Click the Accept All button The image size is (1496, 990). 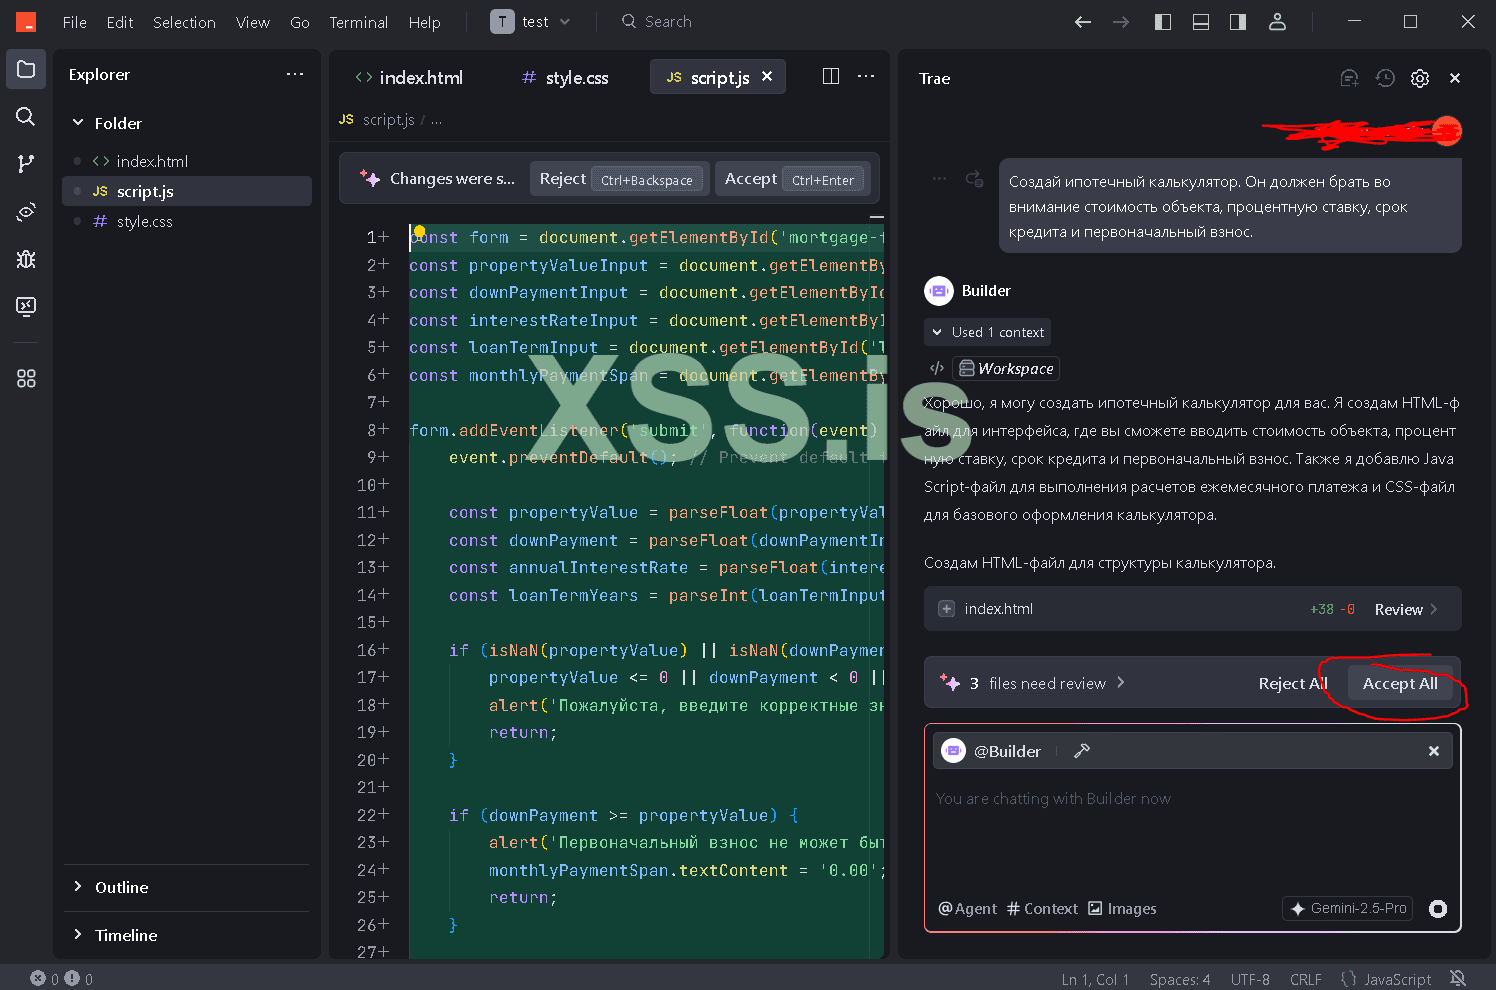(x=1399, y=684)
